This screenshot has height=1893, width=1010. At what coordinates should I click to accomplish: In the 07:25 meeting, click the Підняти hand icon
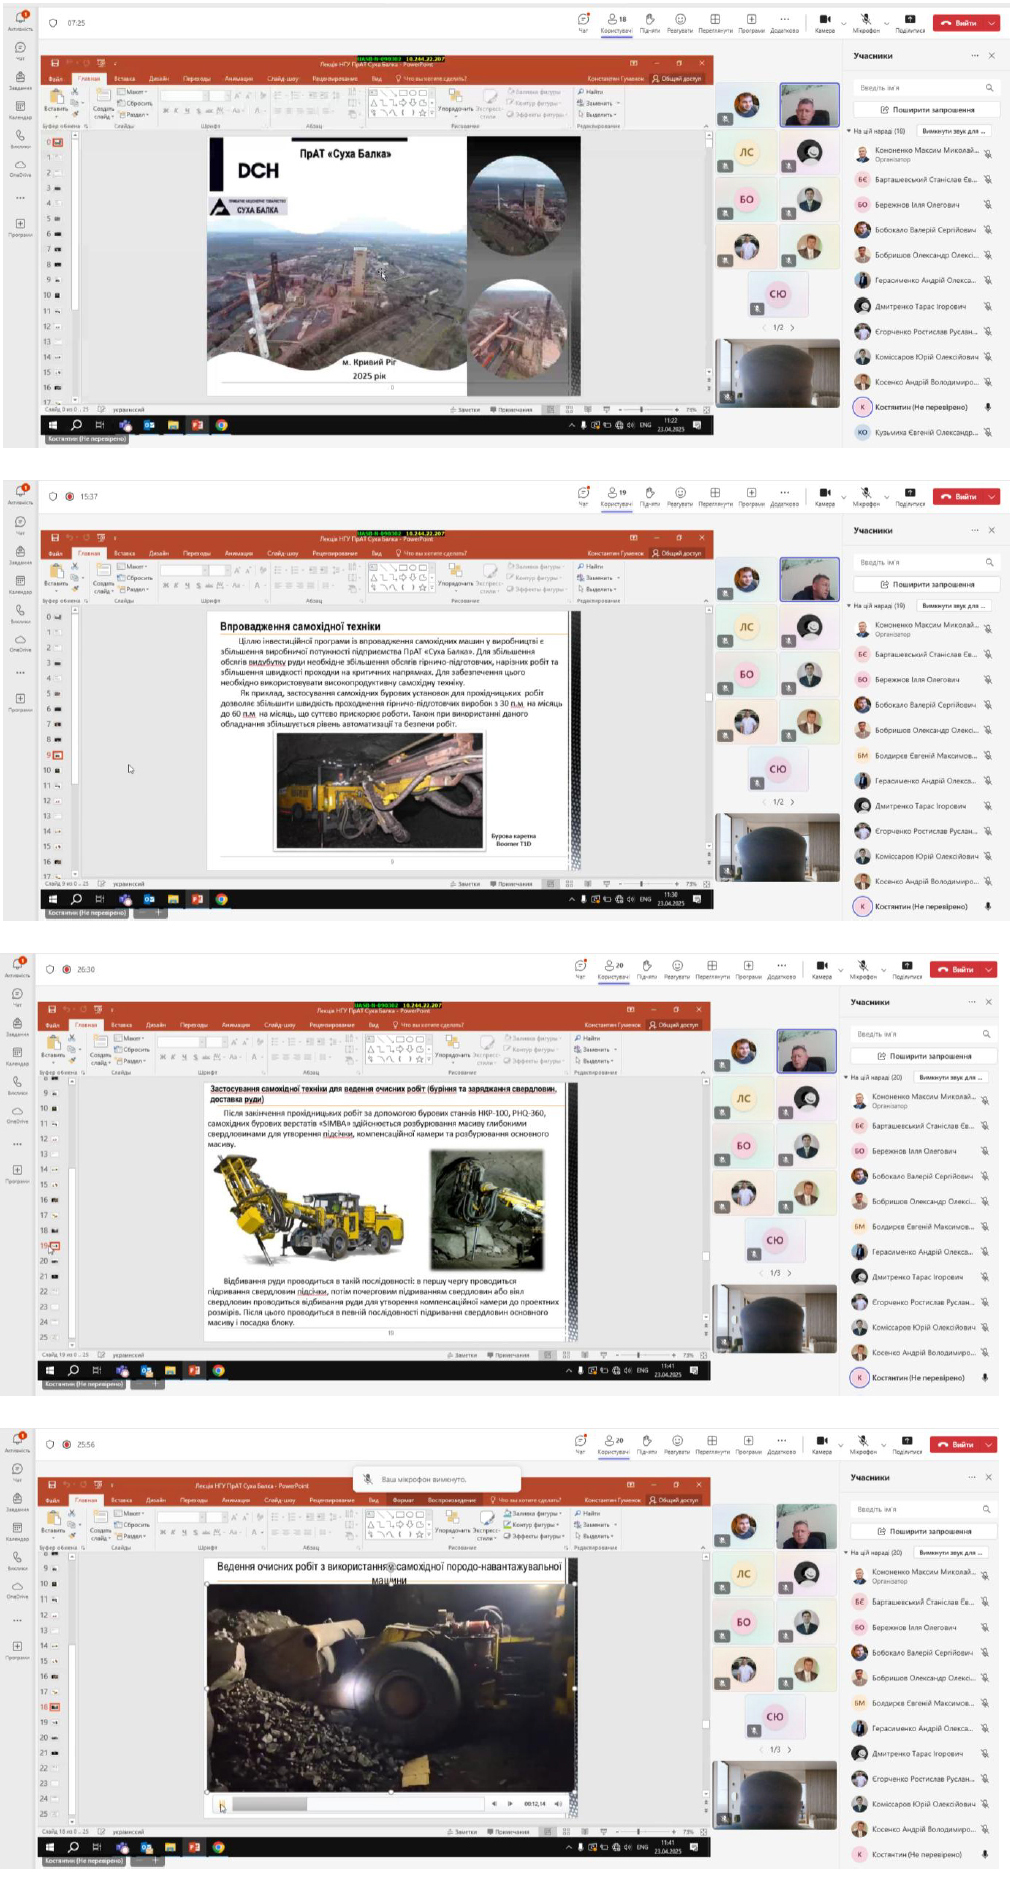pyautogui.click(x=650, y=22)
